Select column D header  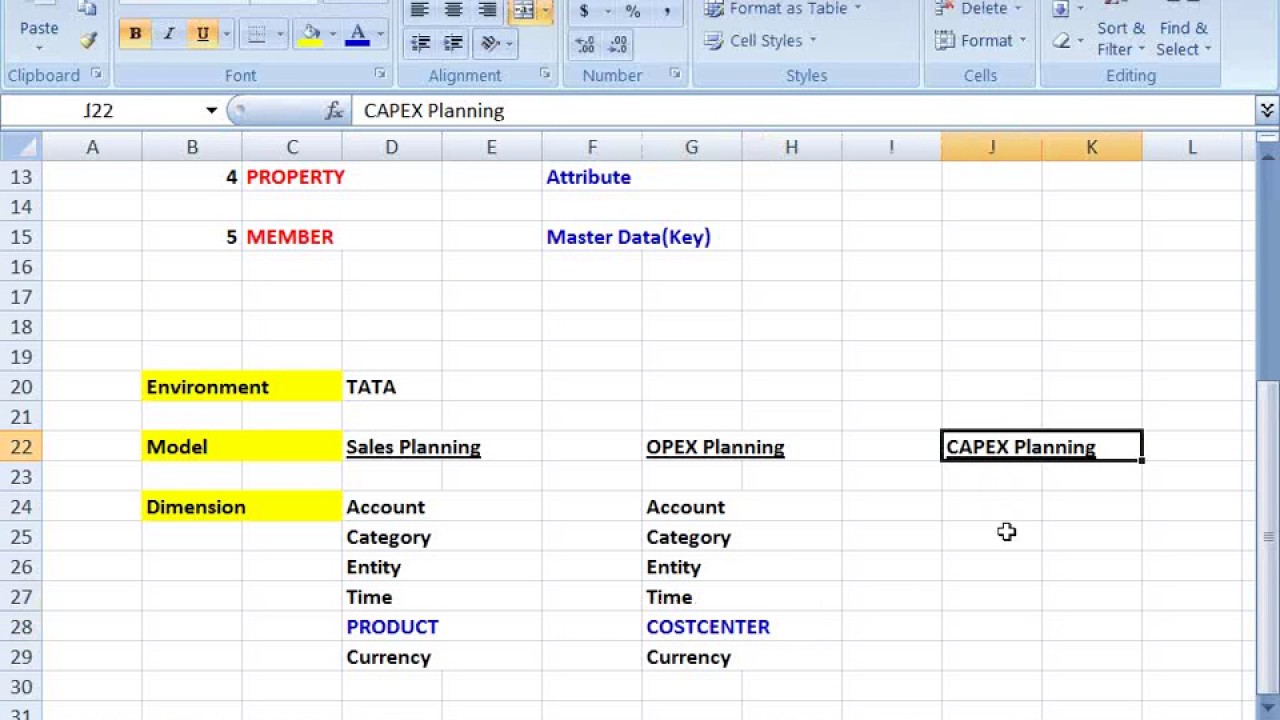[x=392, y=147]
